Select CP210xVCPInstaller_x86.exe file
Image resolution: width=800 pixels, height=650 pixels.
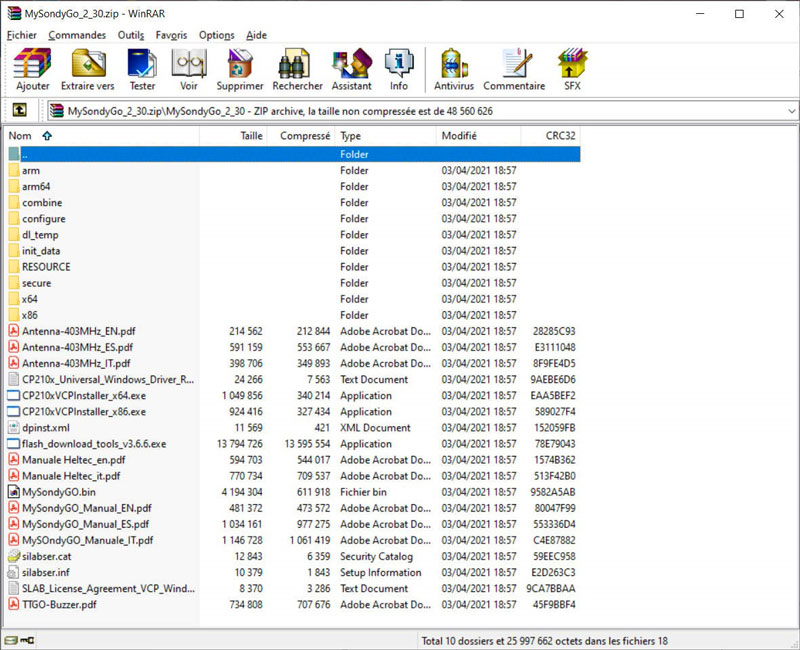click(x=294, y=411)
